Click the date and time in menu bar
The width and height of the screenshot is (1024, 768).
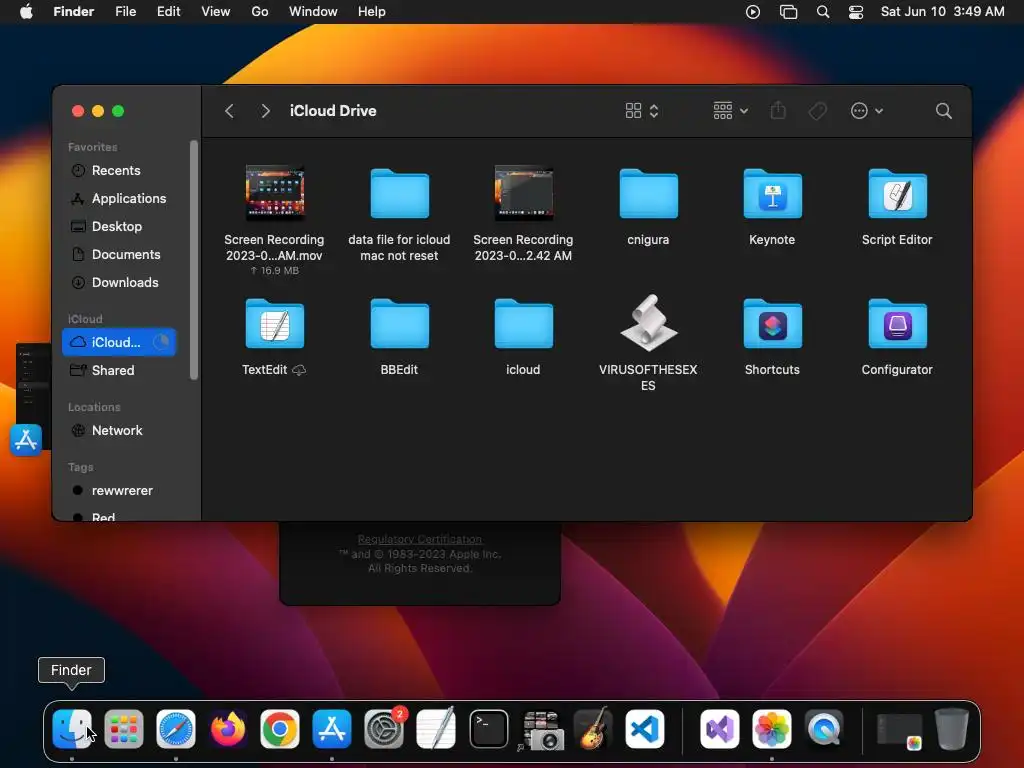click(942, 12)
